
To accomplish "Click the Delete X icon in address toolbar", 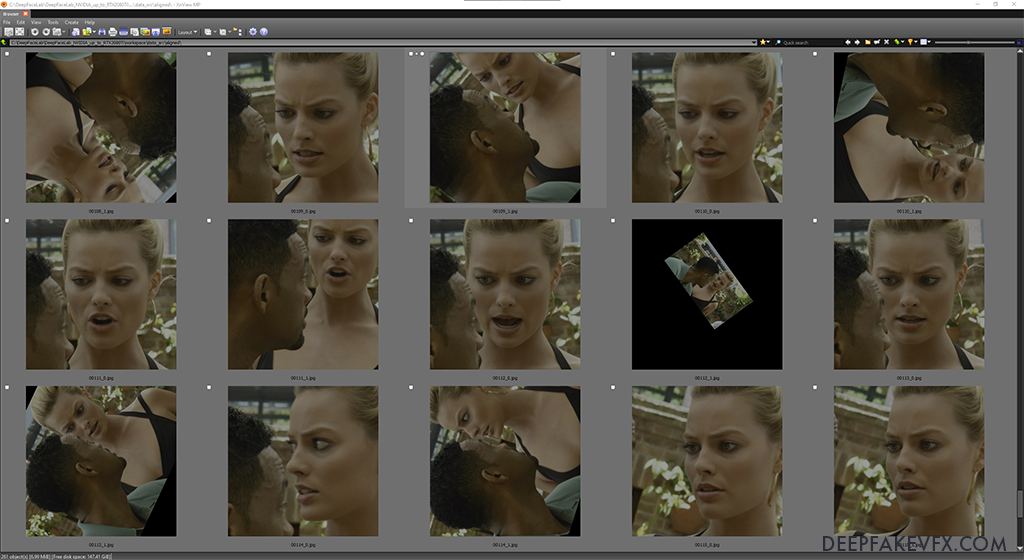I will [886, 42].
